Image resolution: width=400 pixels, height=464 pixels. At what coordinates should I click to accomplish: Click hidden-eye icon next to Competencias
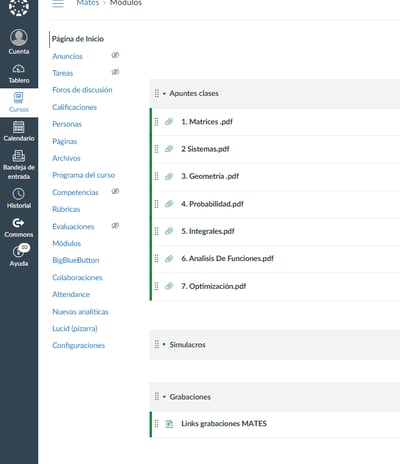tap(115, 191)
